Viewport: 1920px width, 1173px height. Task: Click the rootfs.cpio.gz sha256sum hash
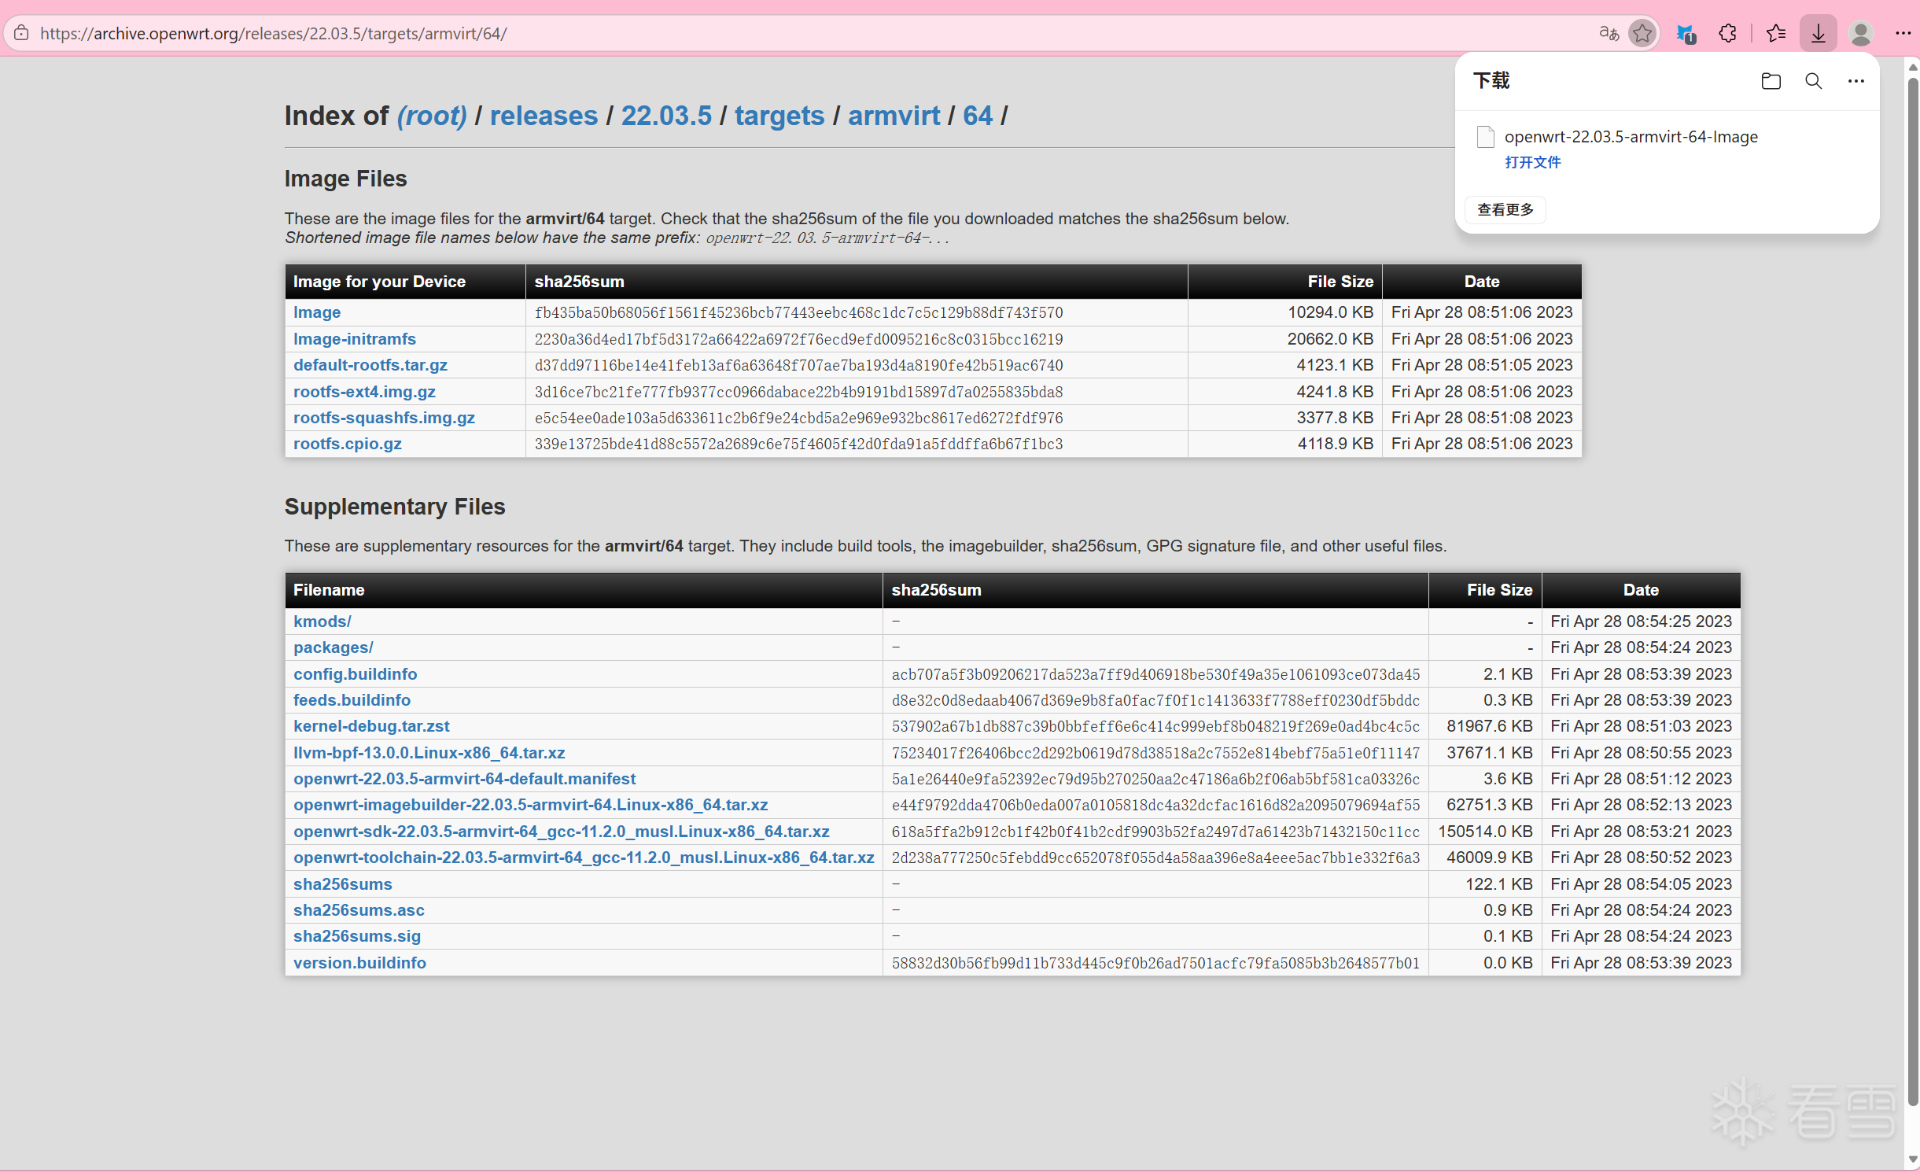(798, 444)
